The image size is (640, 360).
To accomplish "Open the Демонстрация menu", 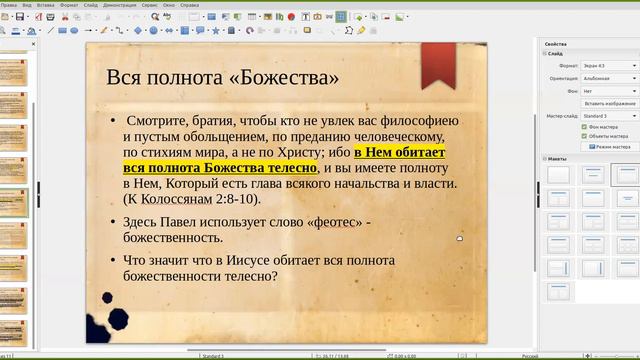I will tap(120, 5).
